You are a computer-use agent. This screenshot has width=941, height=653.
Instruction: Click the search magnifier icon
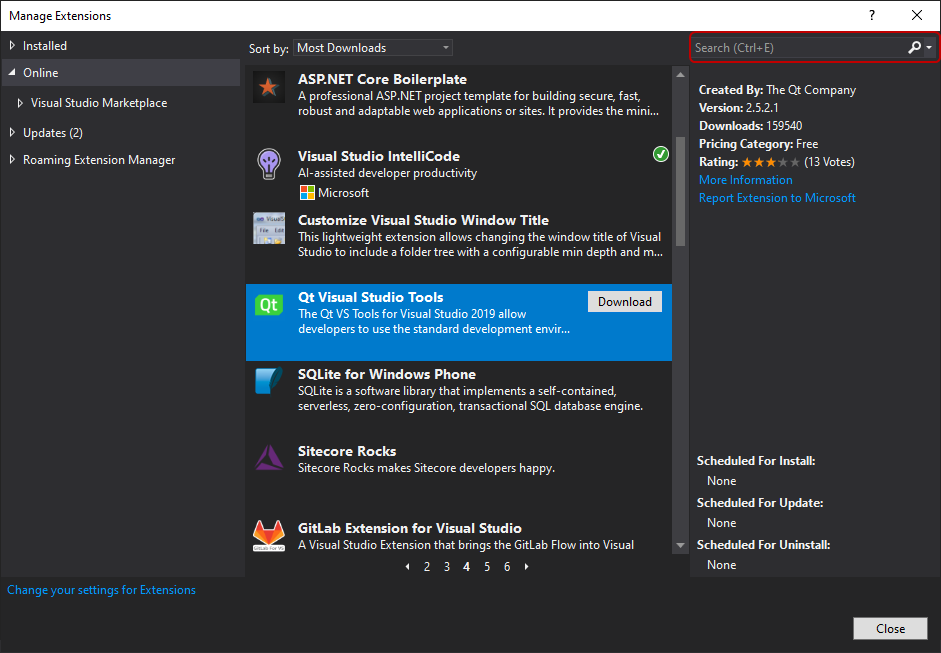click(x=914, y=48)
